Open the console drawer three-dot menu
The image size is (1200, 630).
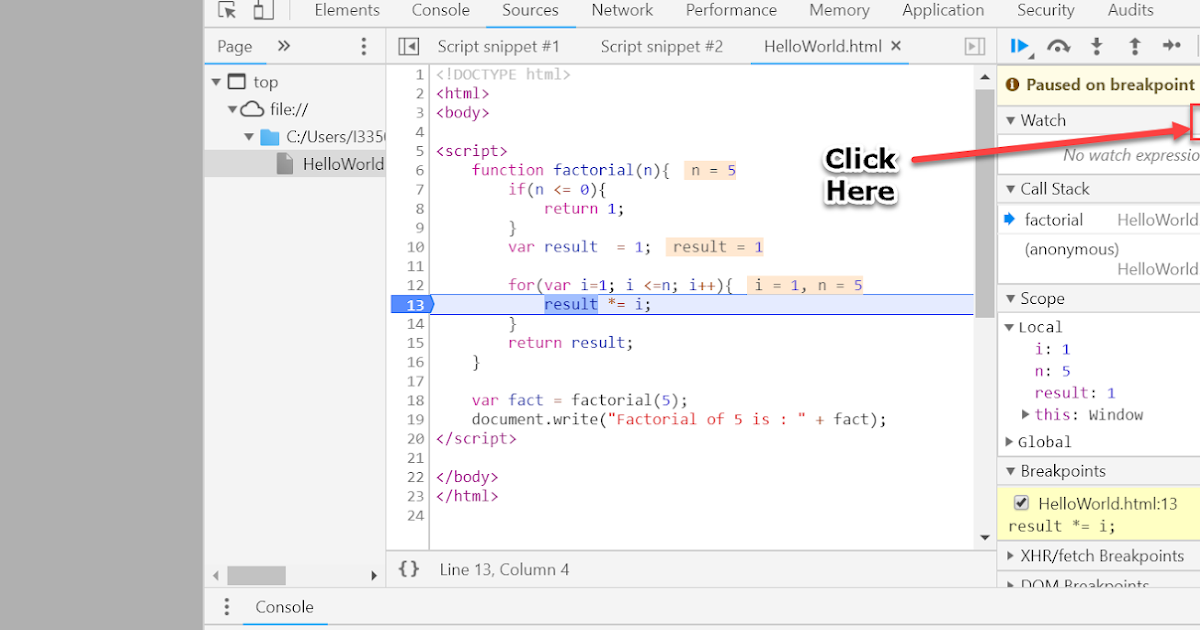point(227,607)
